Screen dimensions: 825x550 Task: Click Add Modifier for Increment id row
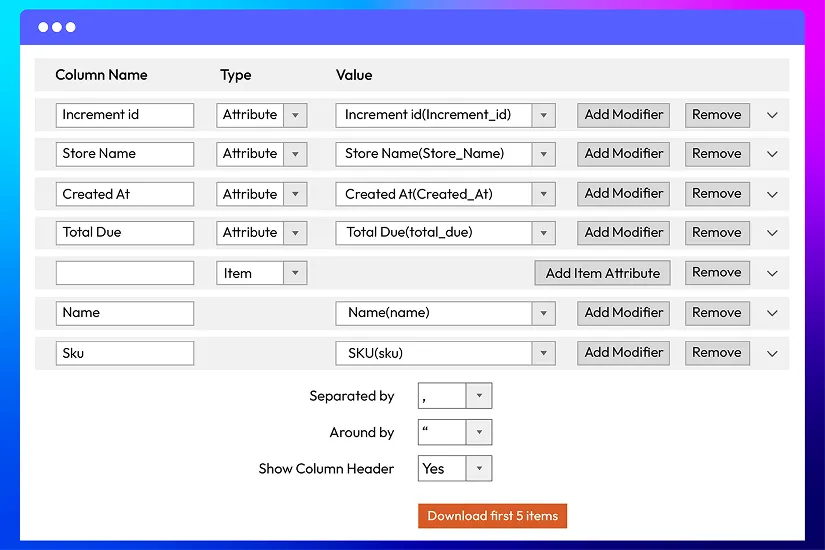pyautogui.click(x=623, y=115)
